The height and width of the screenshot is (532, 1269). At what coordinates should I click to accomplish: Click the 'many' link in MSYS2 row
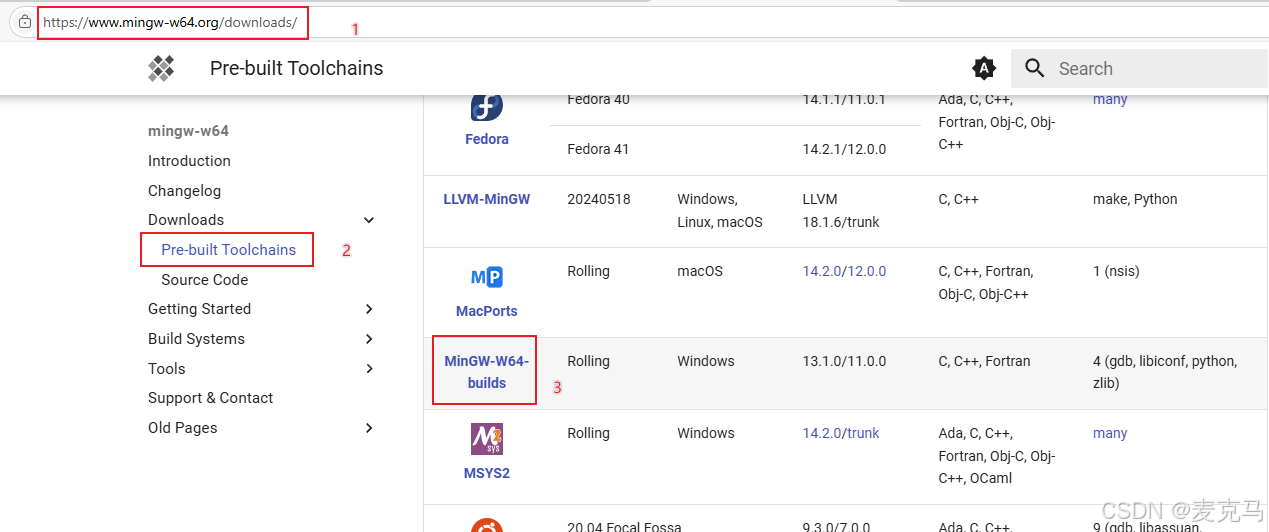(1110, 433)
